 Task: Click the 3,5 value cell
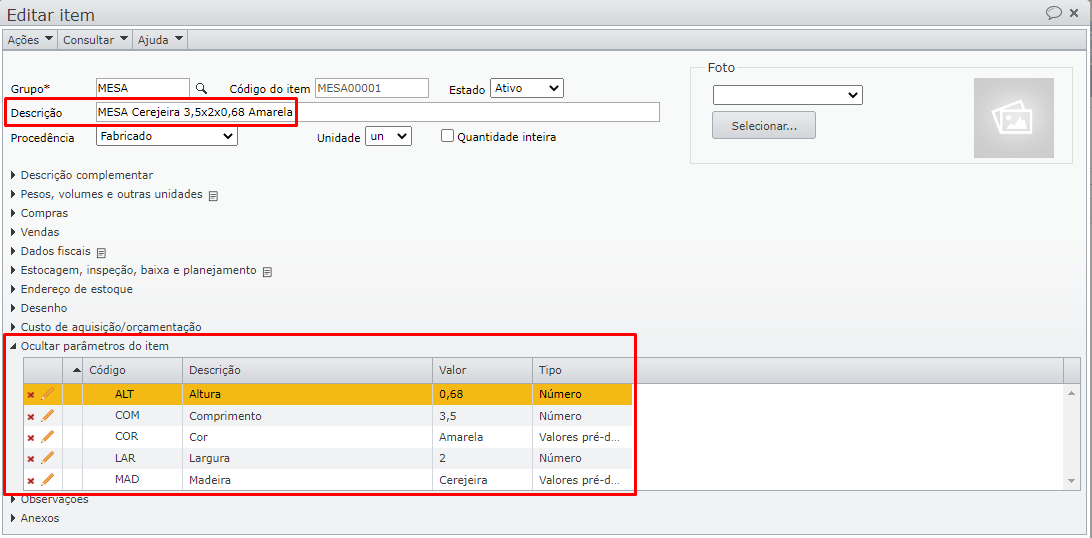point(483,416)
